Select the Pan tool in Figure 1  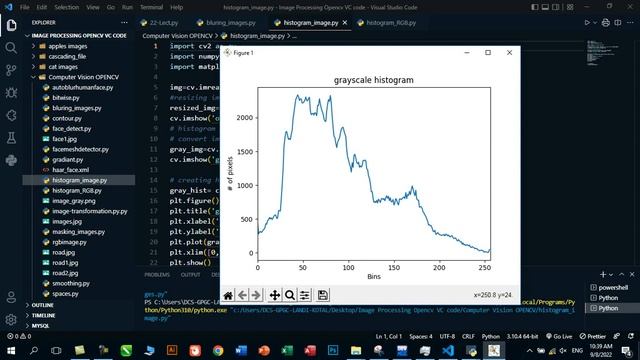point(275,295)
